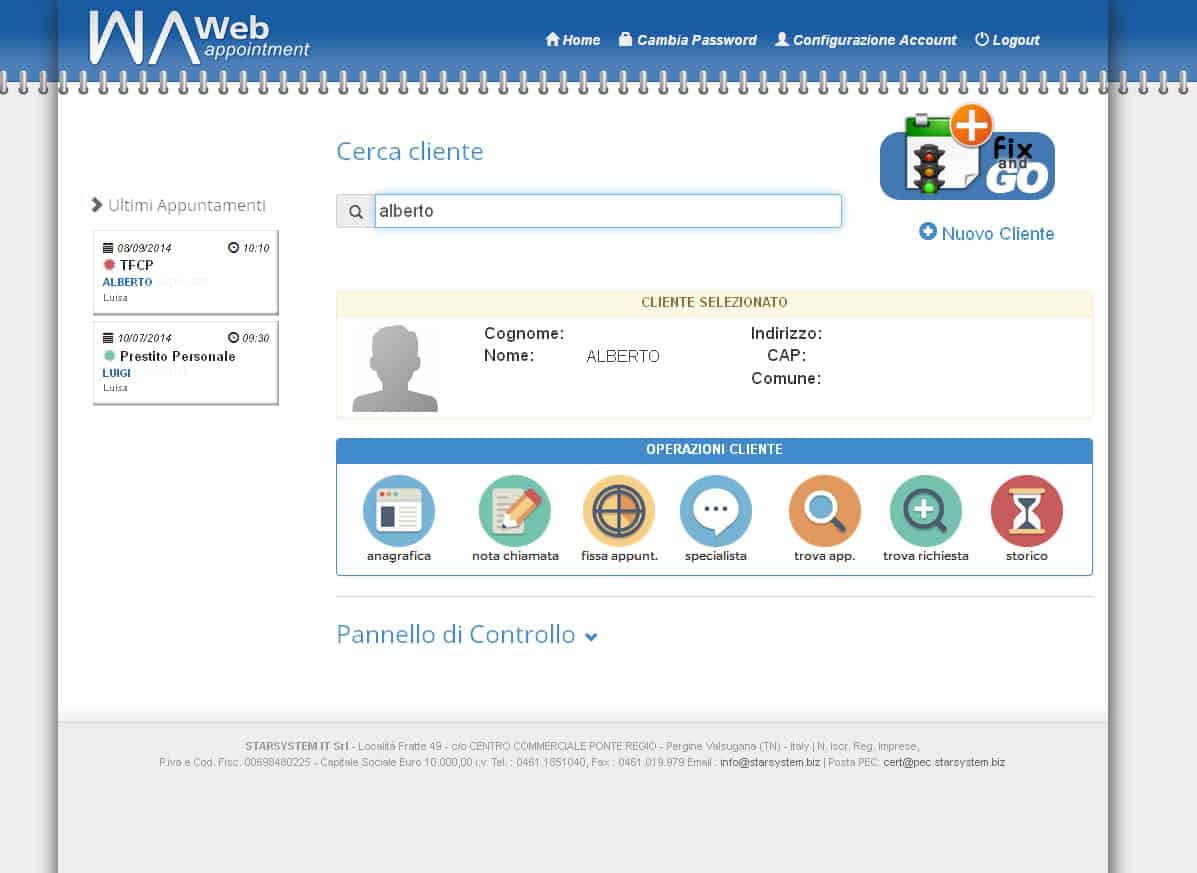
Task: Open the TFCP appointment card
Action: pos(185,272)
